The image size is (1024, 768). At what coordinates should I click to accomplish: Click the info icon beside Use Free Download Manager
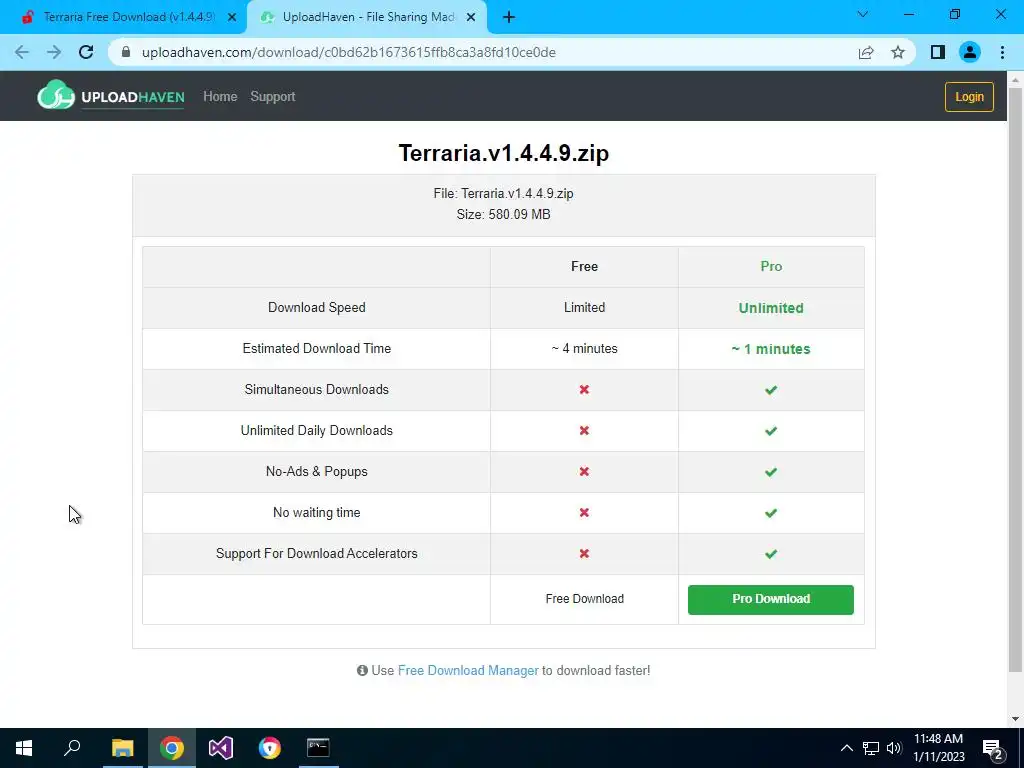click(x=362, y=671)
